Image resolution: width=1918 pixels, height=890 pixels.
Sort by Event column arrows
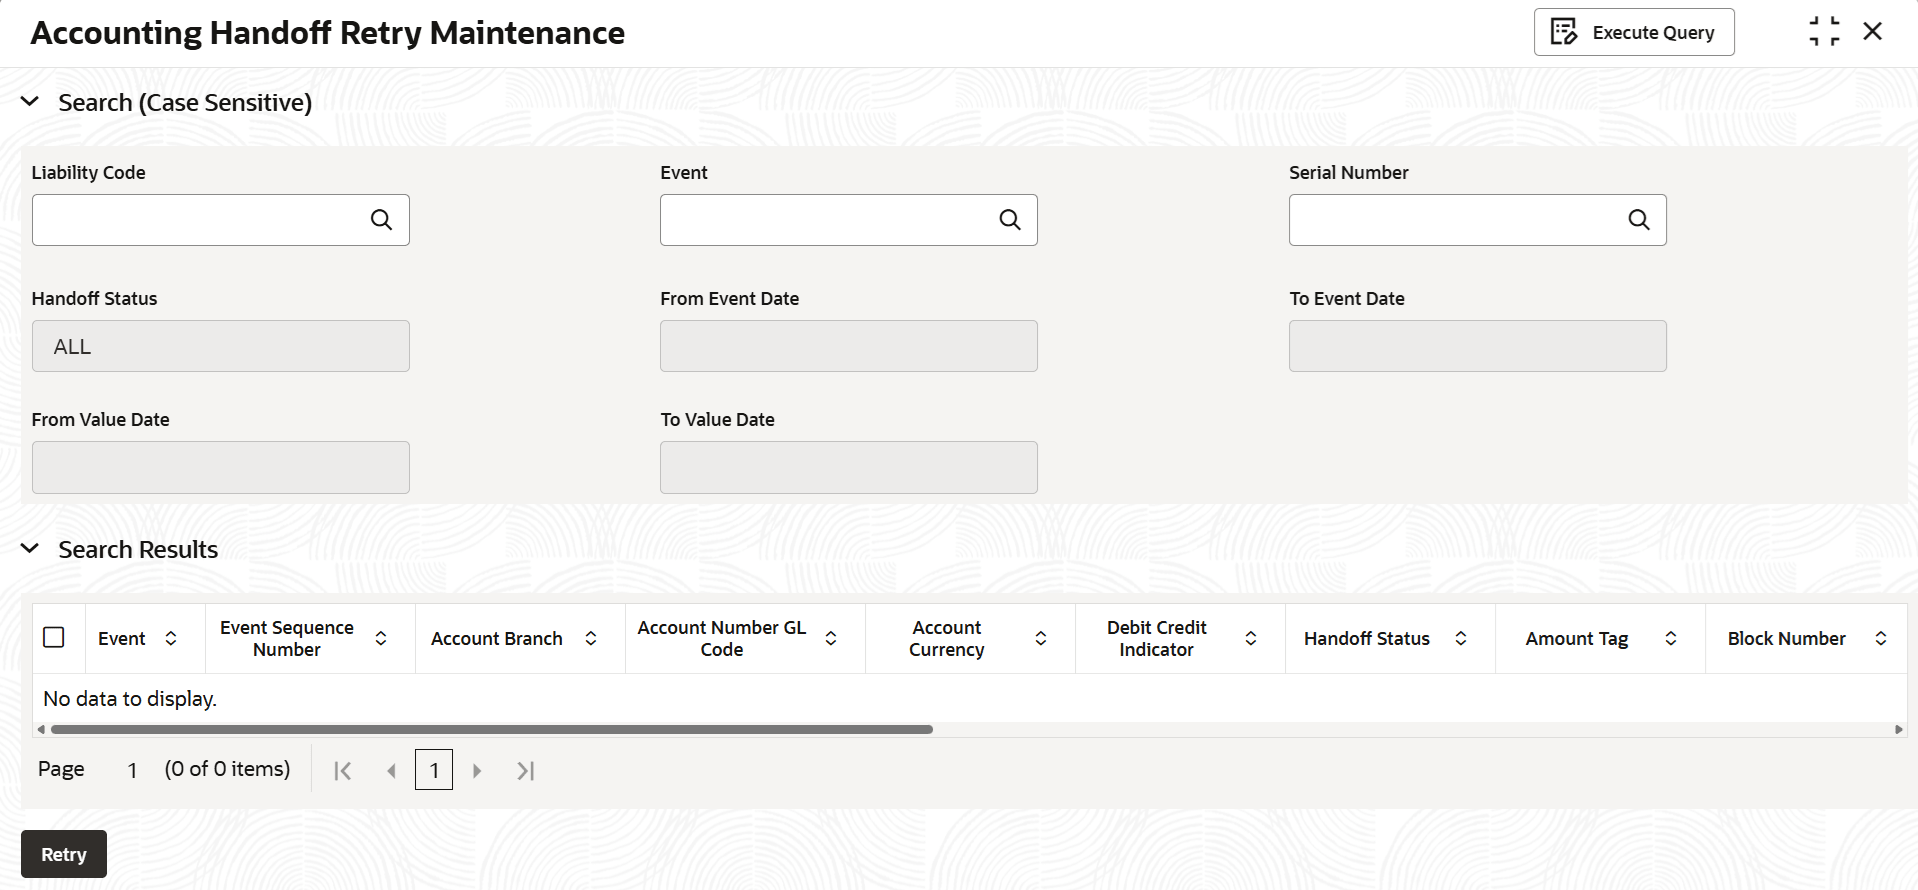coord(171,638)
